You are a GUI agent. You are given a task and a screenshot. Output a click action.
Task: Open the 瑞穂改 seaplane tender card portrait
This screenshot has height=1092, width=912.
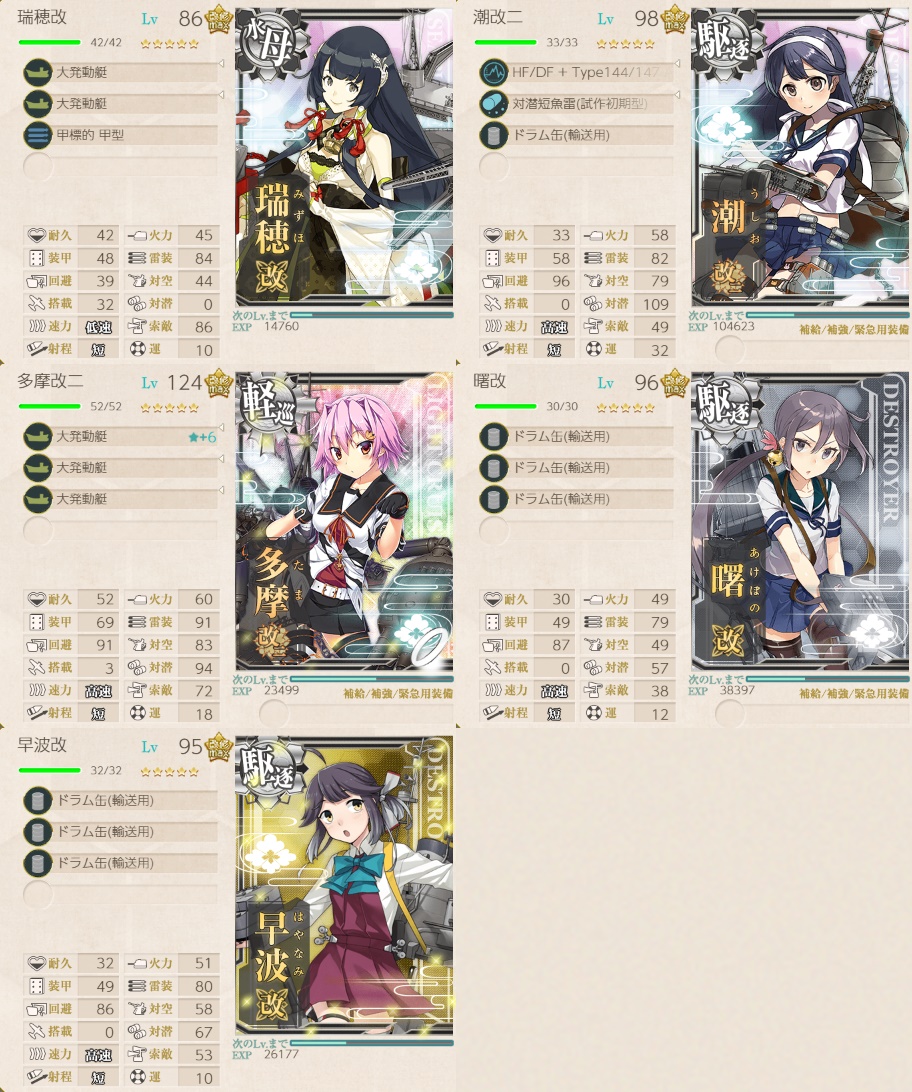345,158
